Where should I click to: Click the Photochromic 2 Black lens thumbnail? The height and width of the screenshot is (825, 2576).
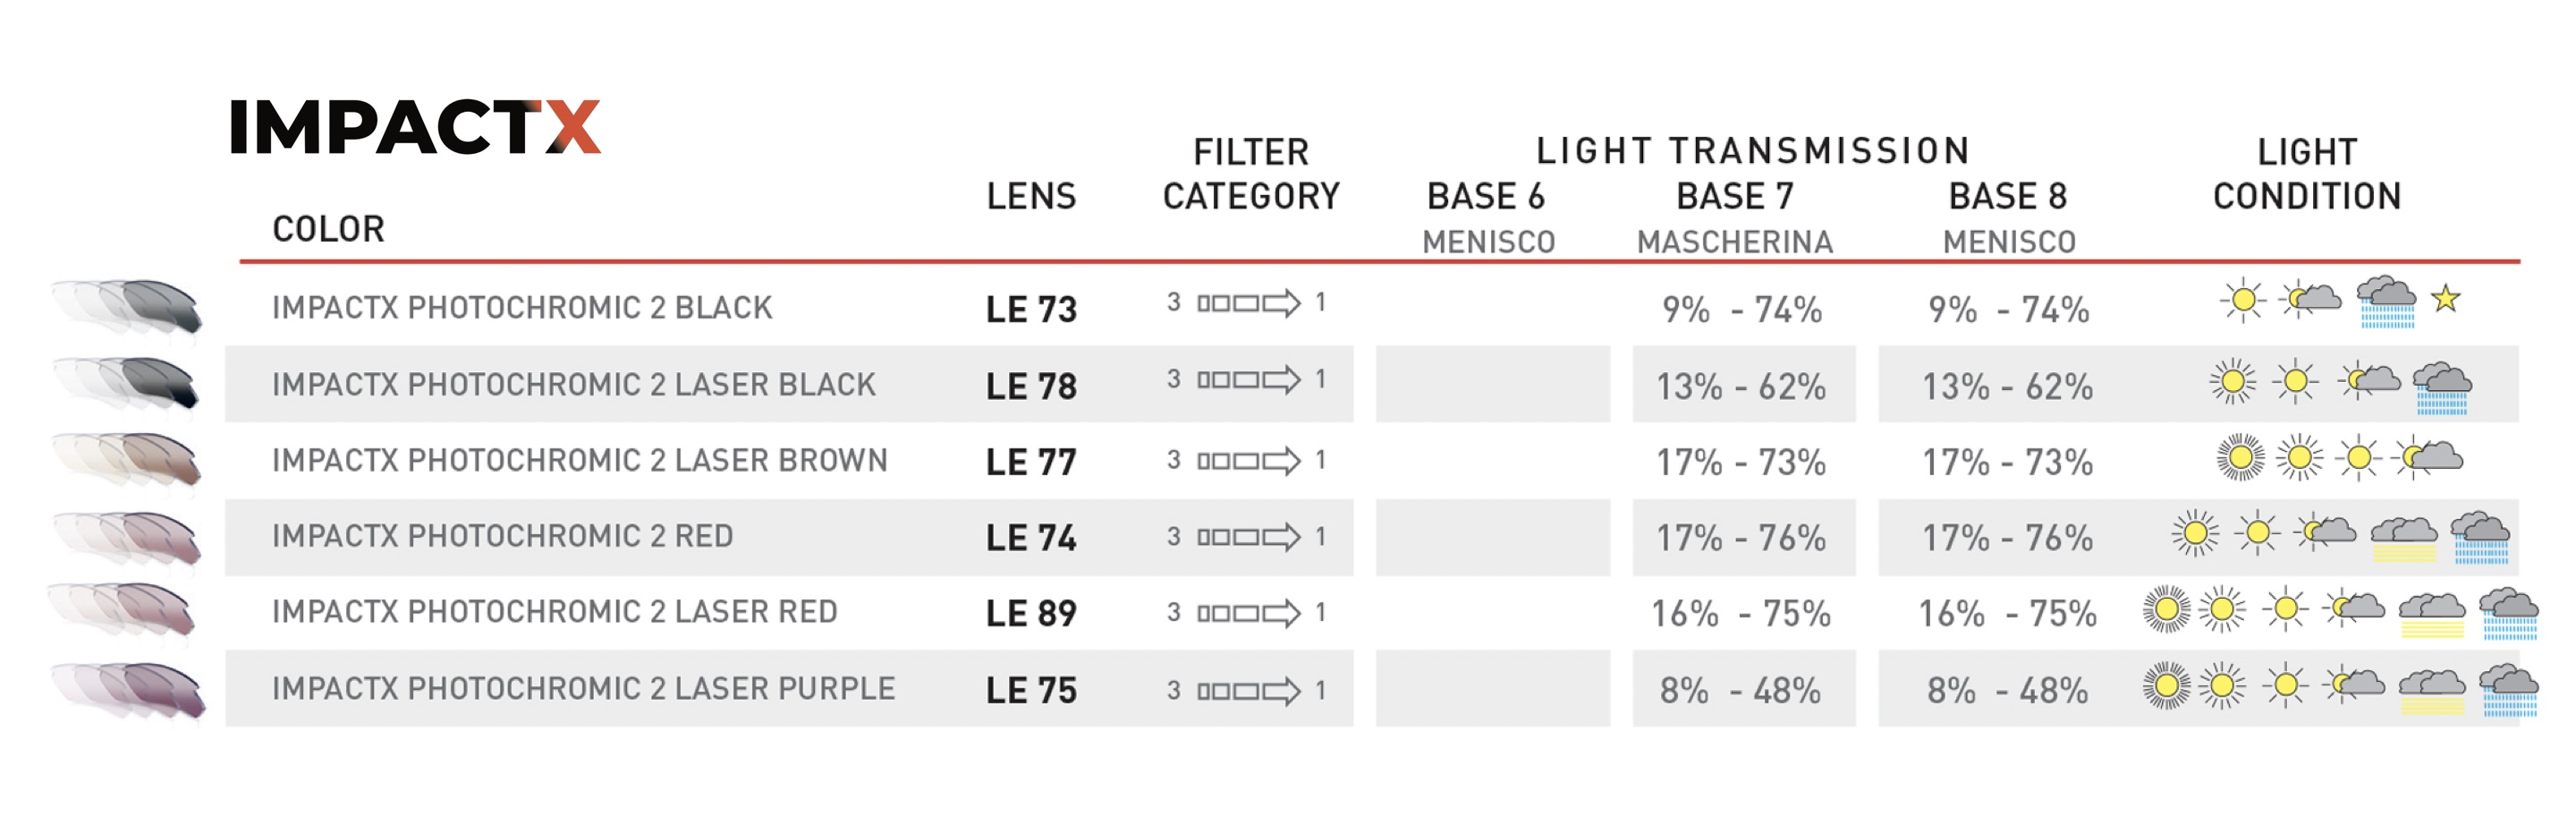coord(128,305)
